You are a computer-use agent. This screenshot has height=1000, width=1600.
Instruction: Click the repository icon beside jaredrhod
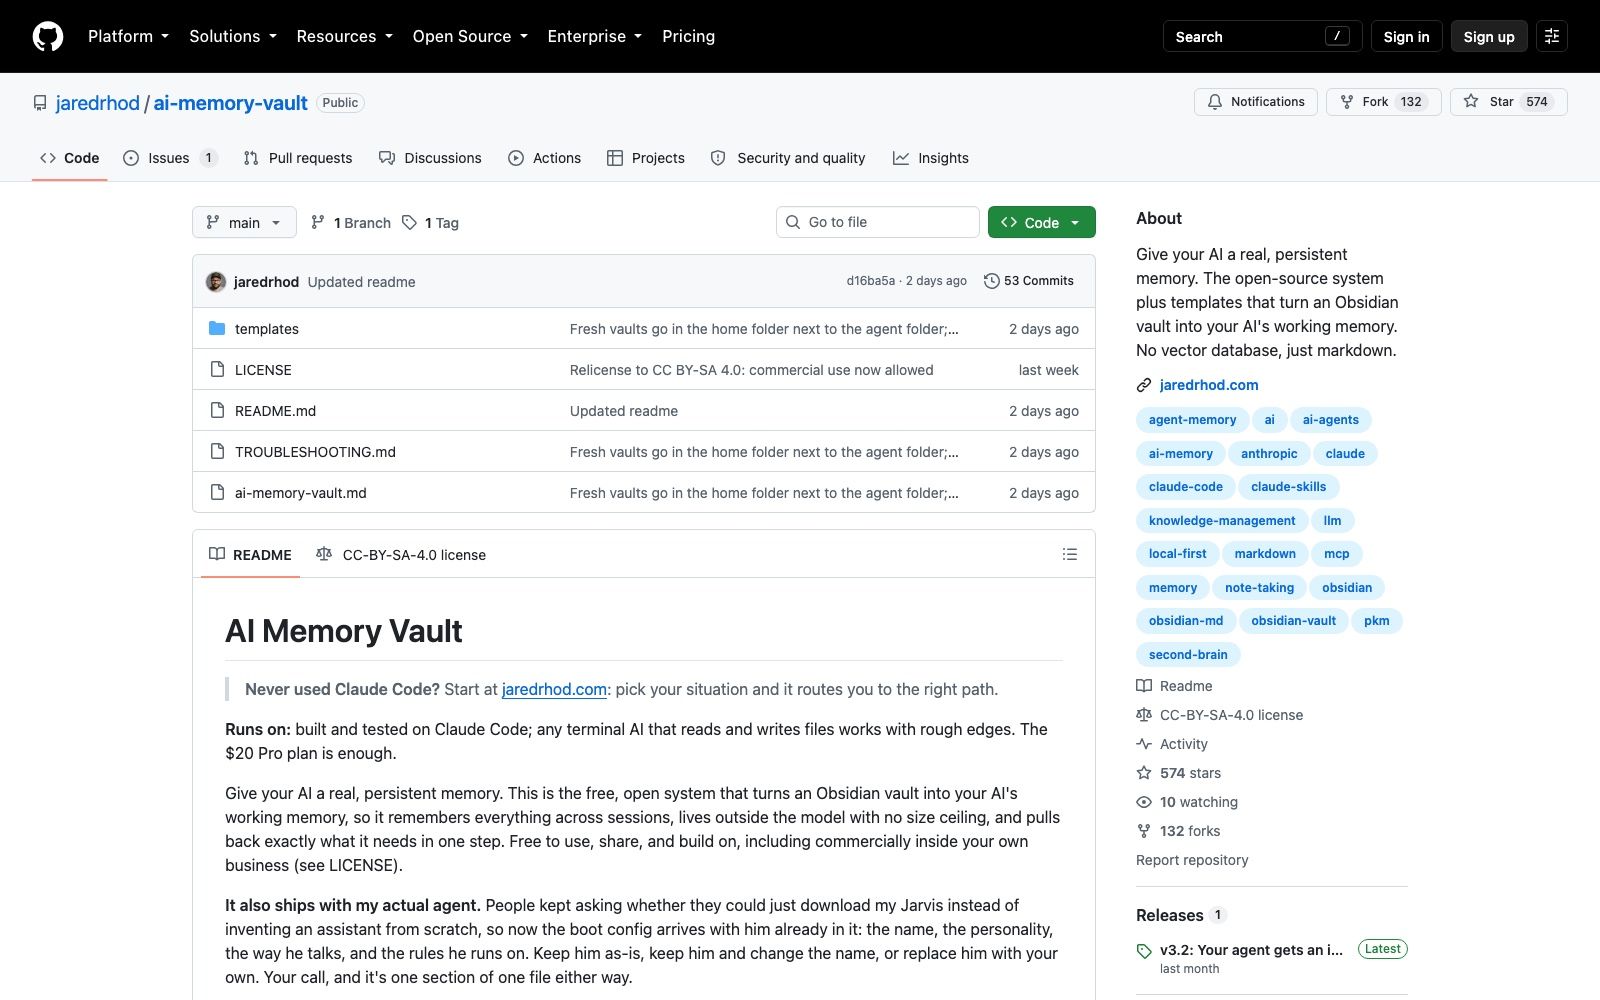40,103
